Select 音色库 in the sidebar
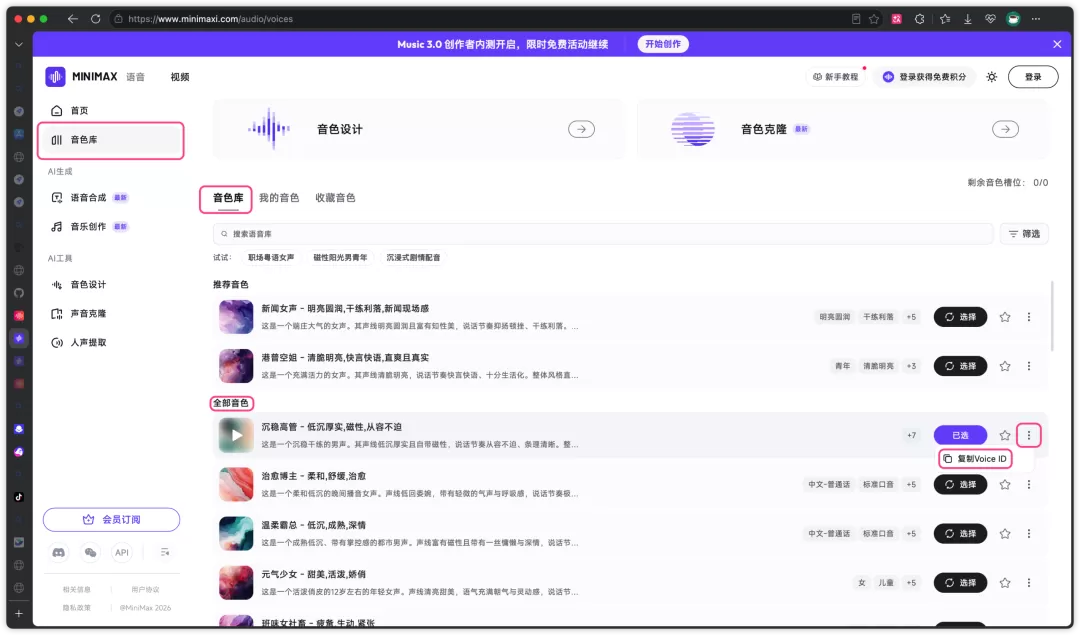This screenshot has width=1080, height=635. click(111, 140)
